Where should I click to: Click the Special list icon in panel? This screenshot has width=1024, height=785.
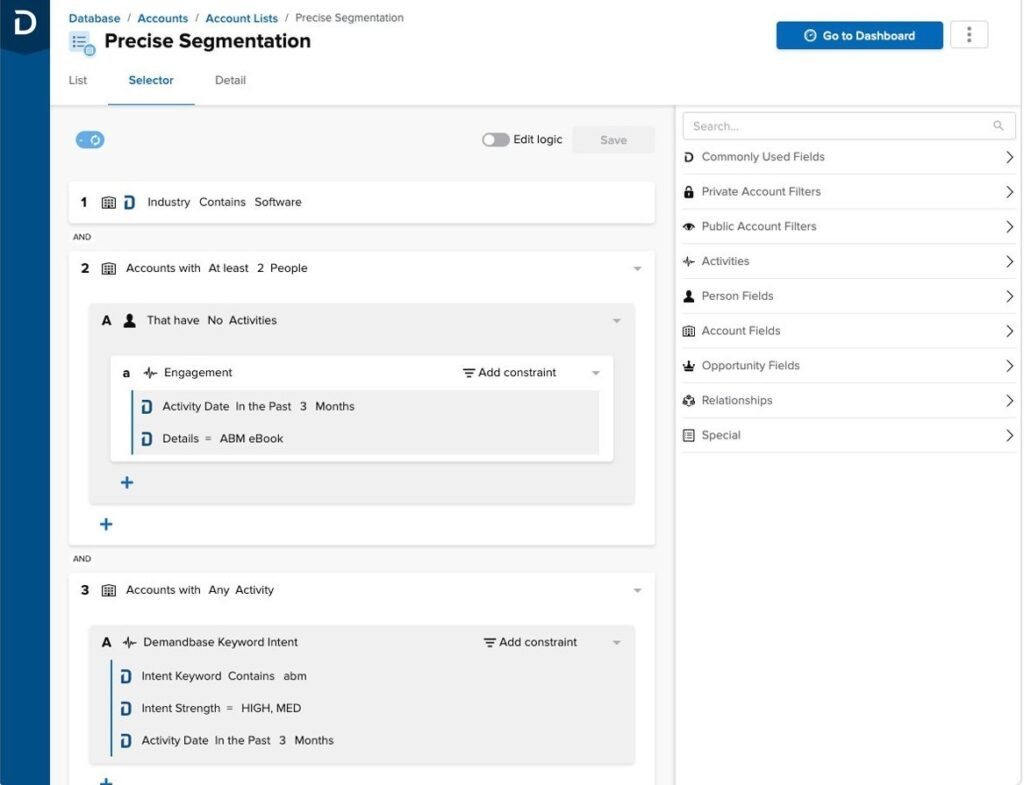(688, 435)
